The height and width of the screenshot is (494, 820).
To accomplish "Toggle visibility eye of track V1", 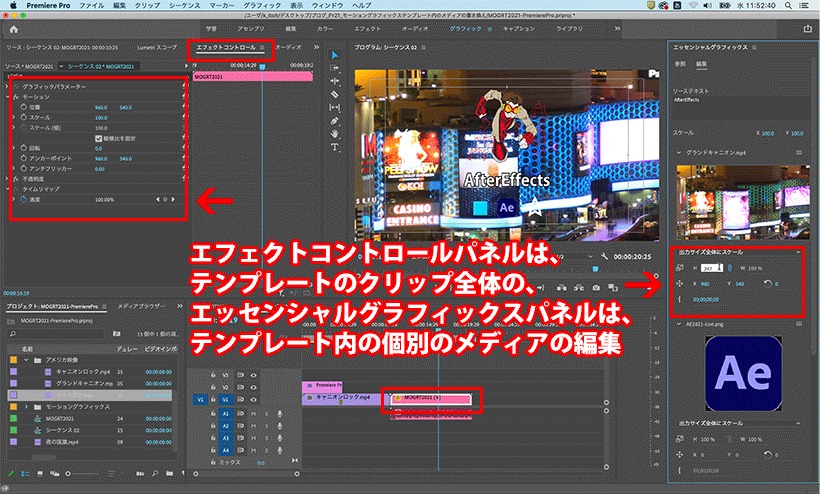I will [x=253, y=399].
